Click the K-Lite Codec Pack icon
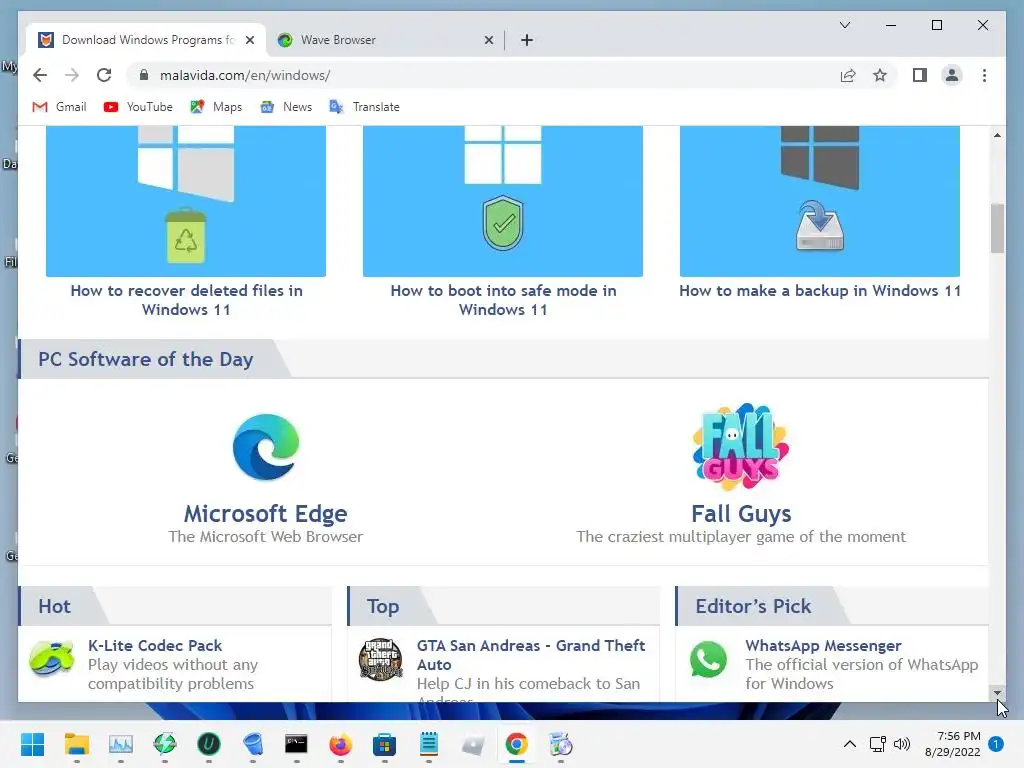This screenshot has height=768, width=1024. coord(52,658)
